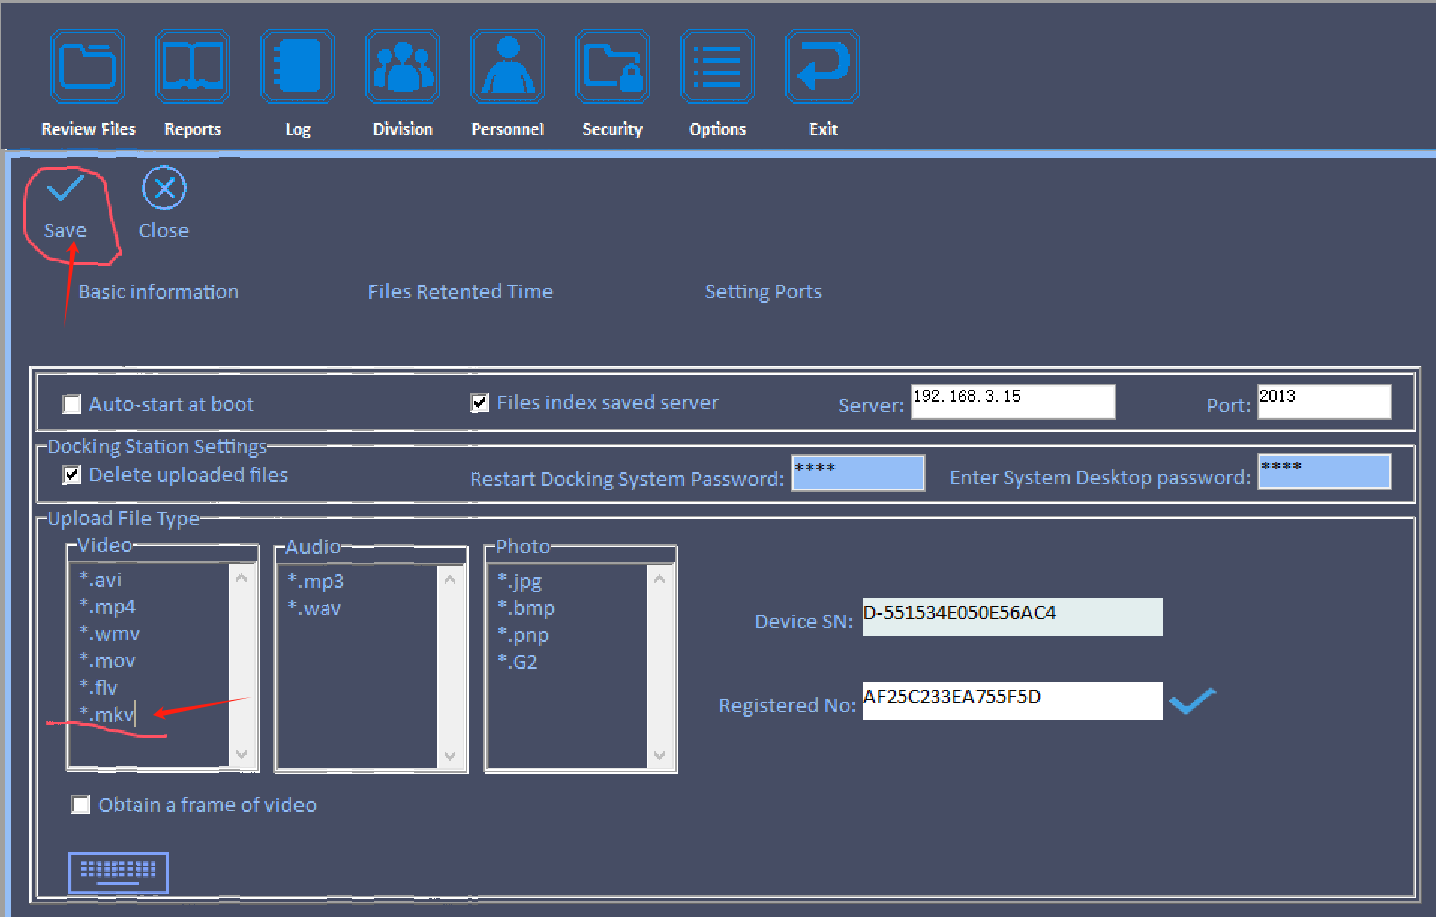Open the Log notebook icon
1436x917 pixels.
[x=297, y=67]
